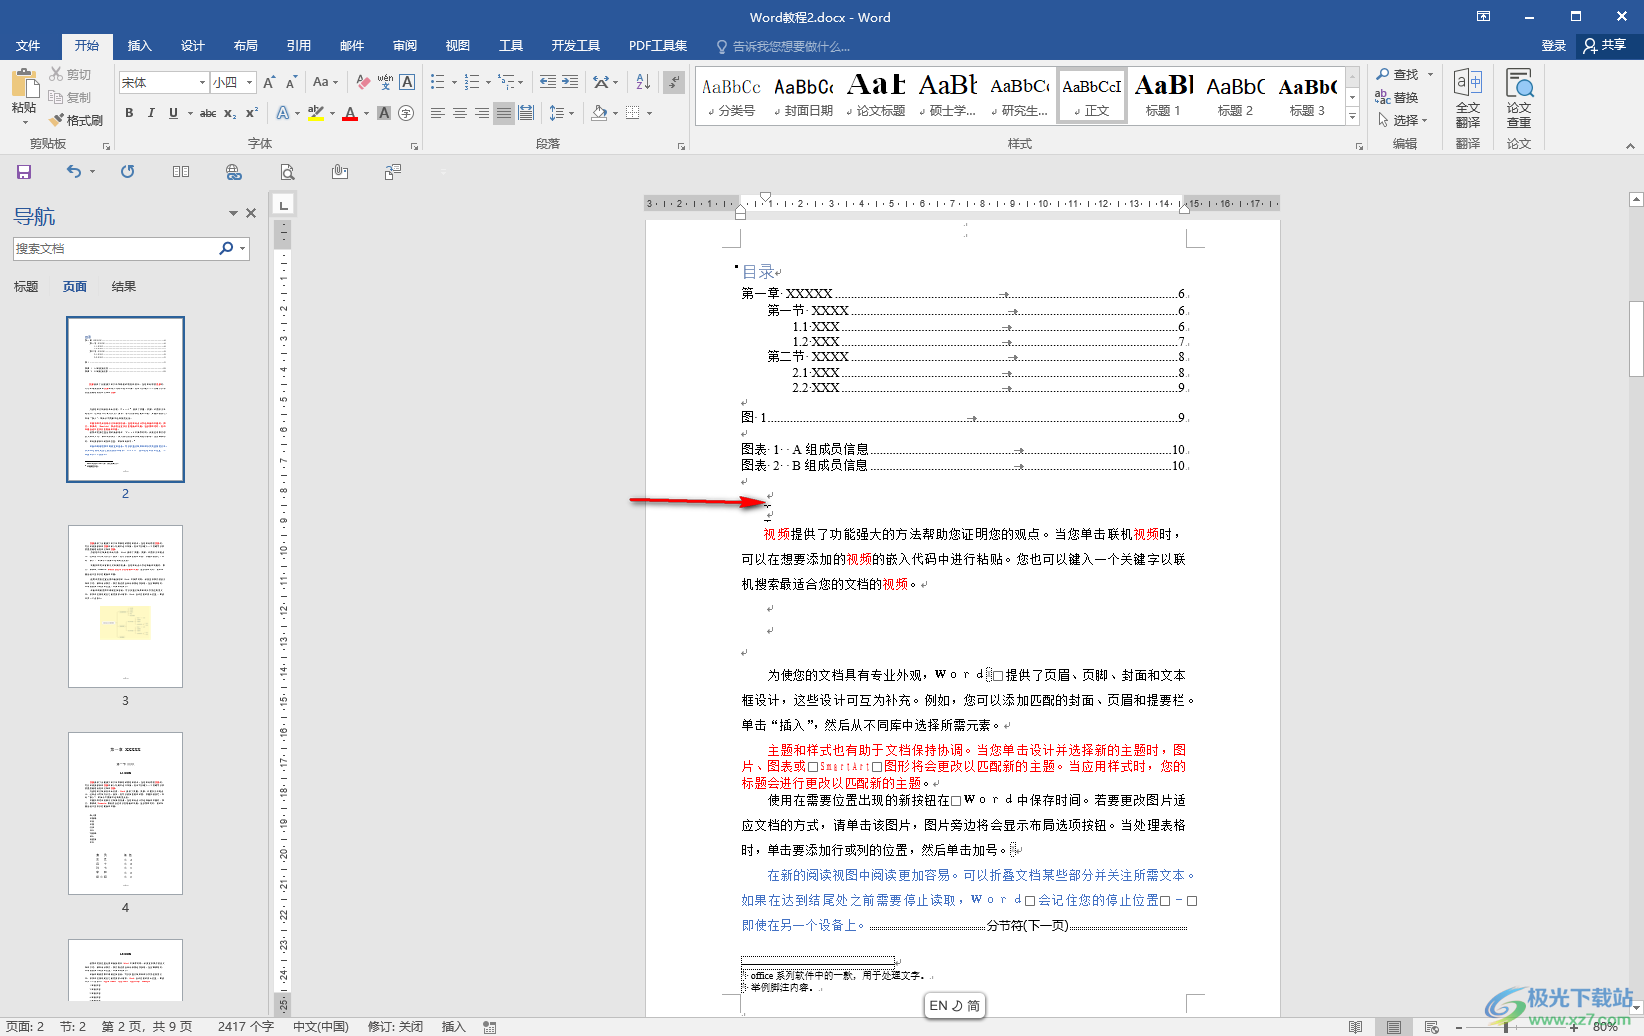Viewport: 1644px width, 1036px height.
Task: Adjust the zoom slider handle
Action: click(x=1506, y=1027)
